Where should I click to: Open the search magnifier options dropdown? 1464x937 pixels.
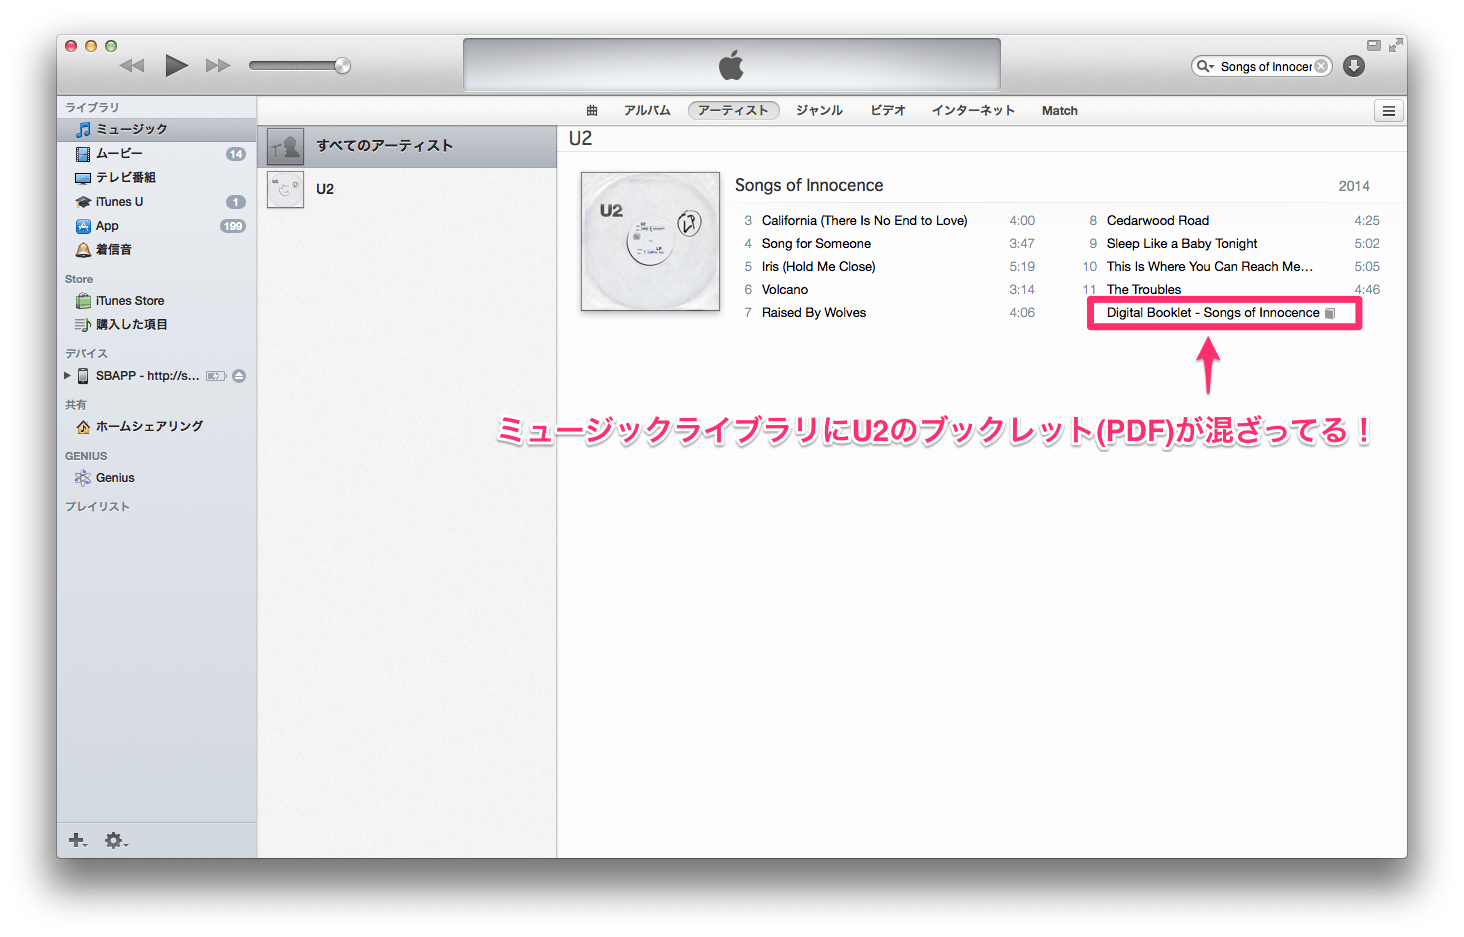1205,66
